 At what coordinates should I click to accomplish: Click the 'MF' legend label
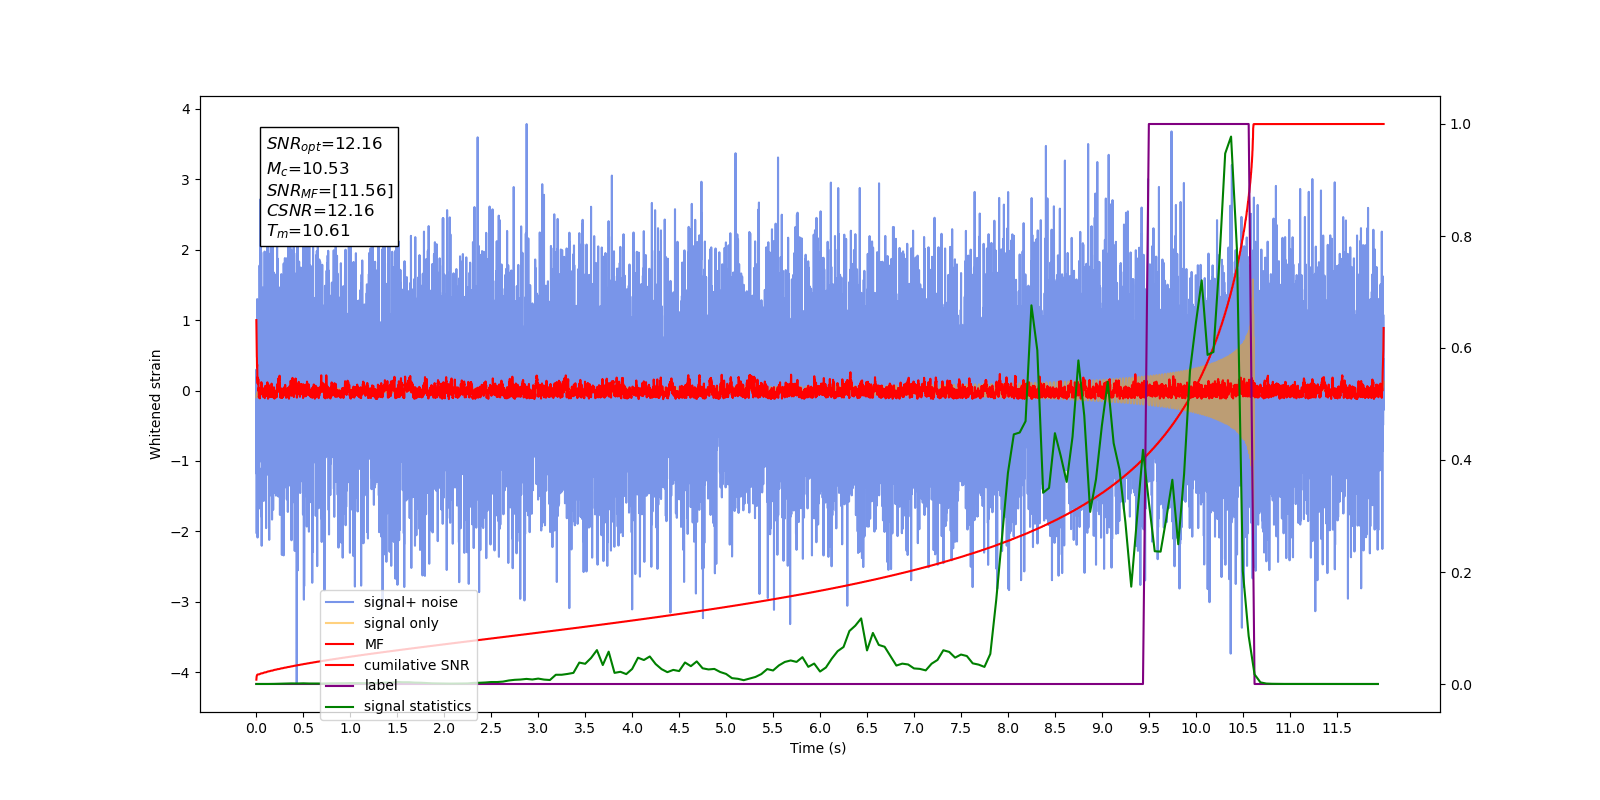(373, 644)
